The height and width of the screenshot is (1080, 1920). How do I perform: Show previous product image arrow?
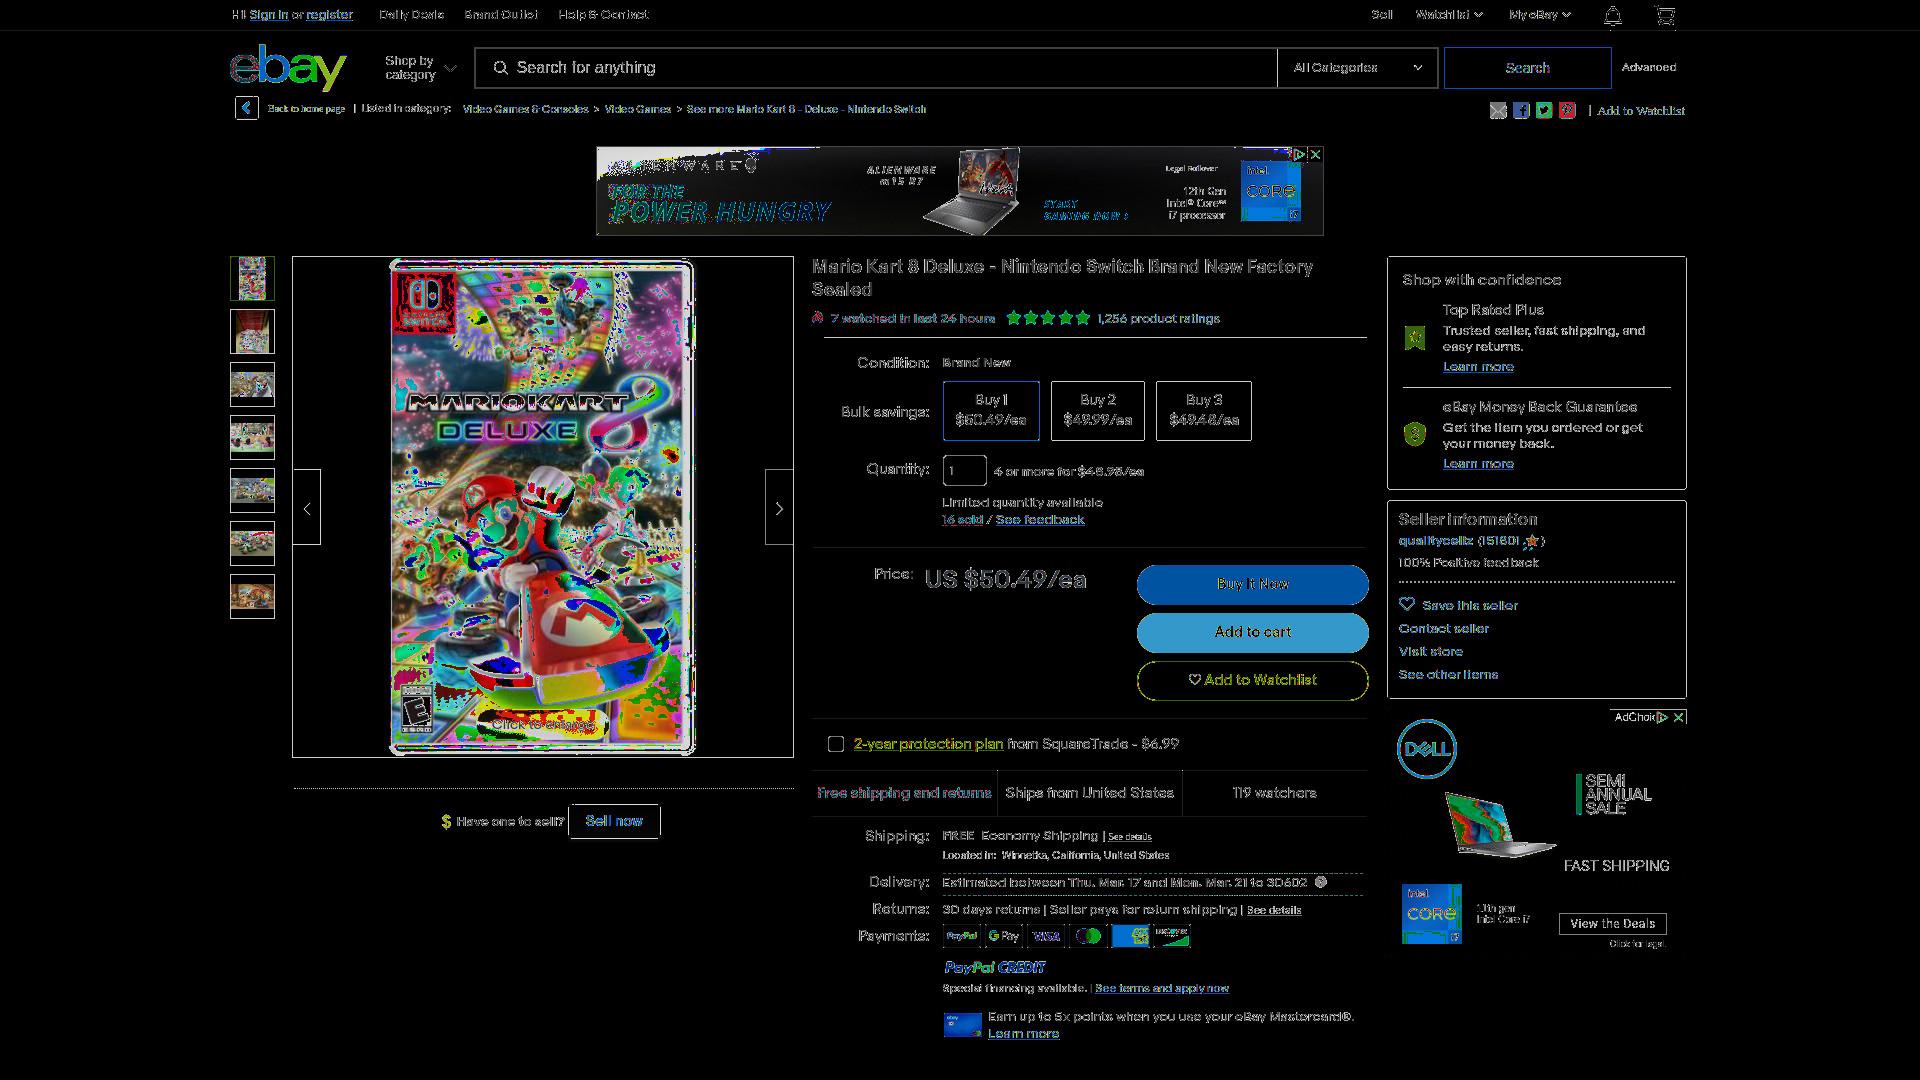[x=307, y=508]
